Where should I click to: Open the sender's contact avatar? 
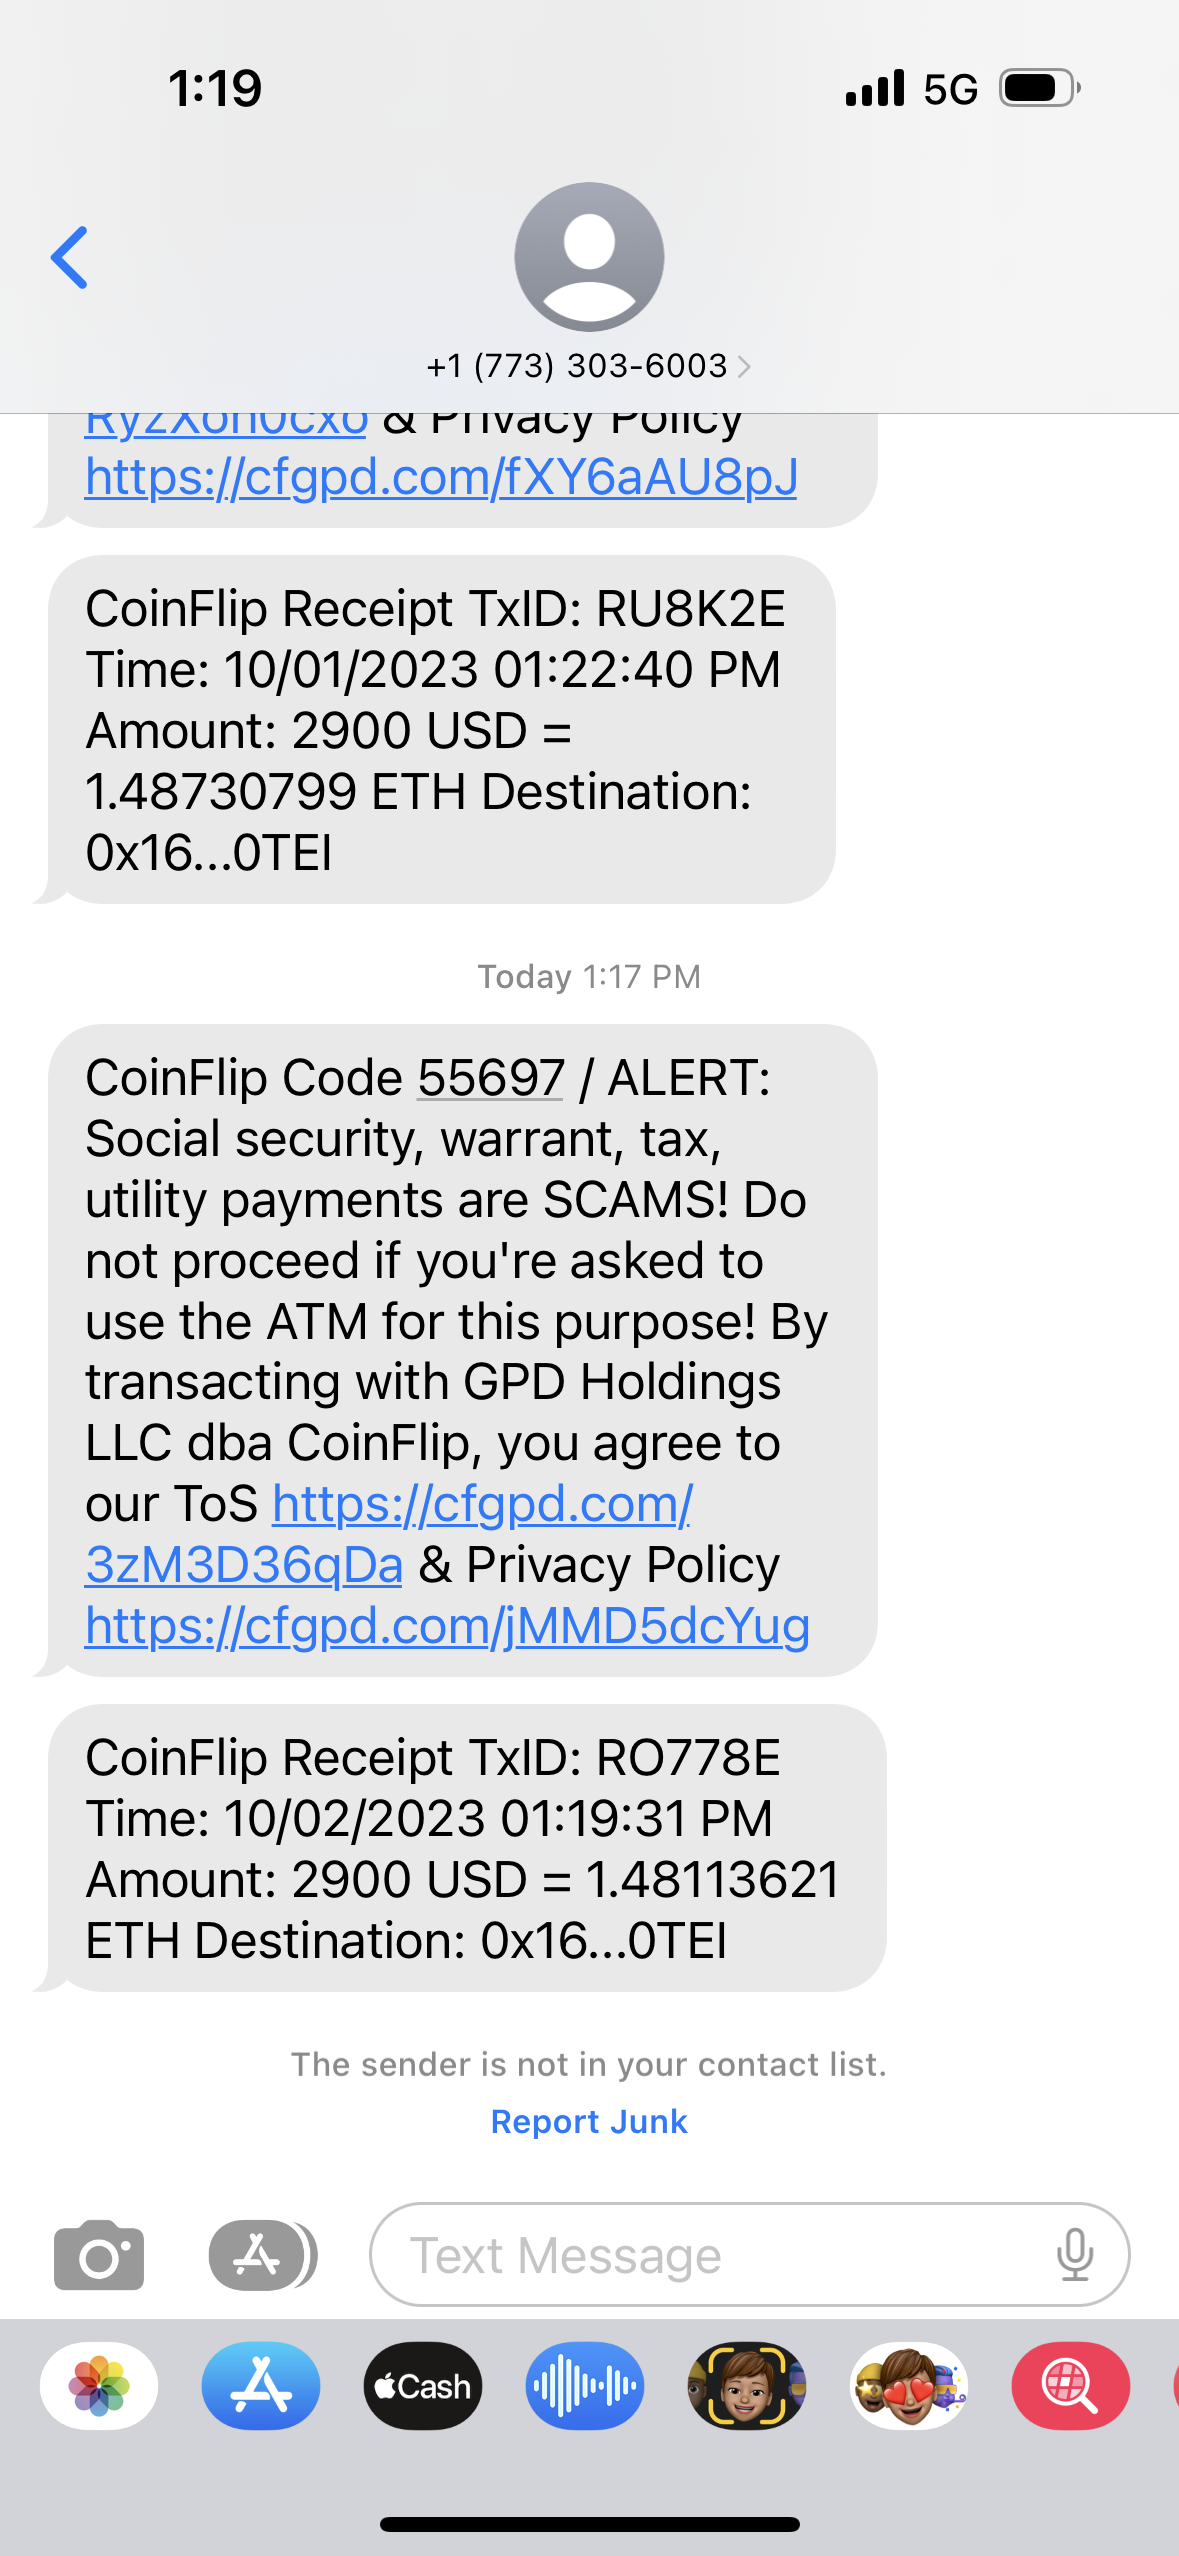click(x=589, y=257)
